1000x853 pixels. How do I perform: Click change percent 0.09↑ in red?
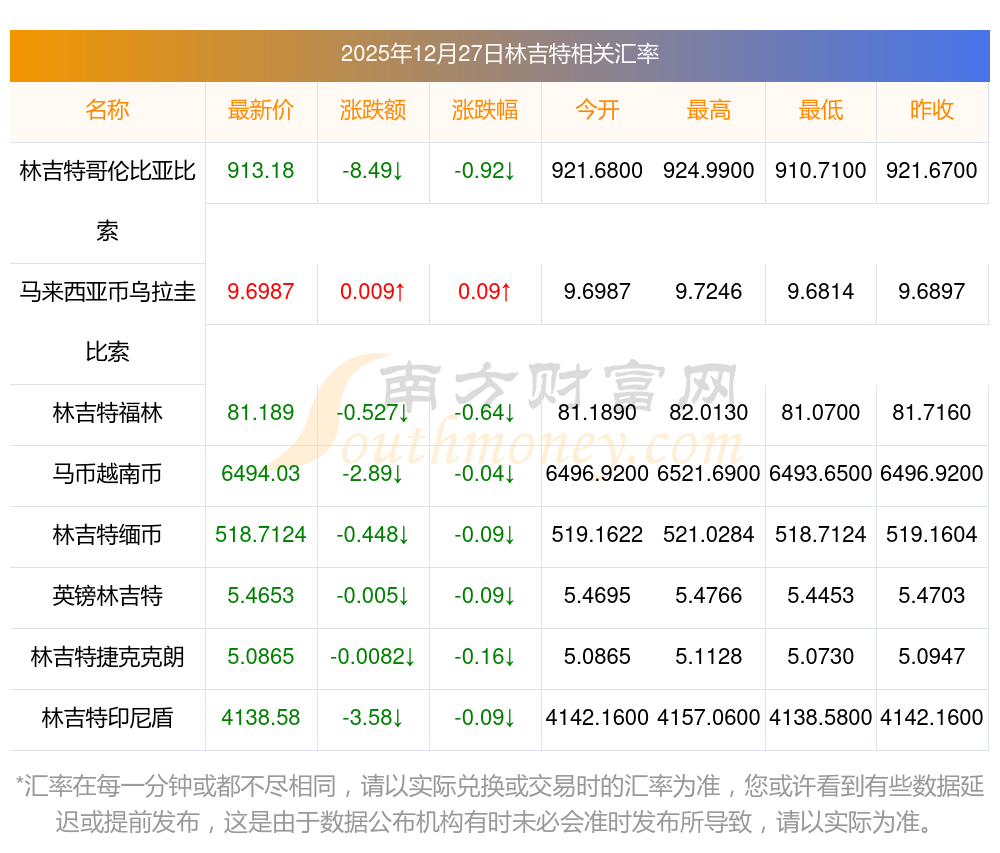click(485, 291)
